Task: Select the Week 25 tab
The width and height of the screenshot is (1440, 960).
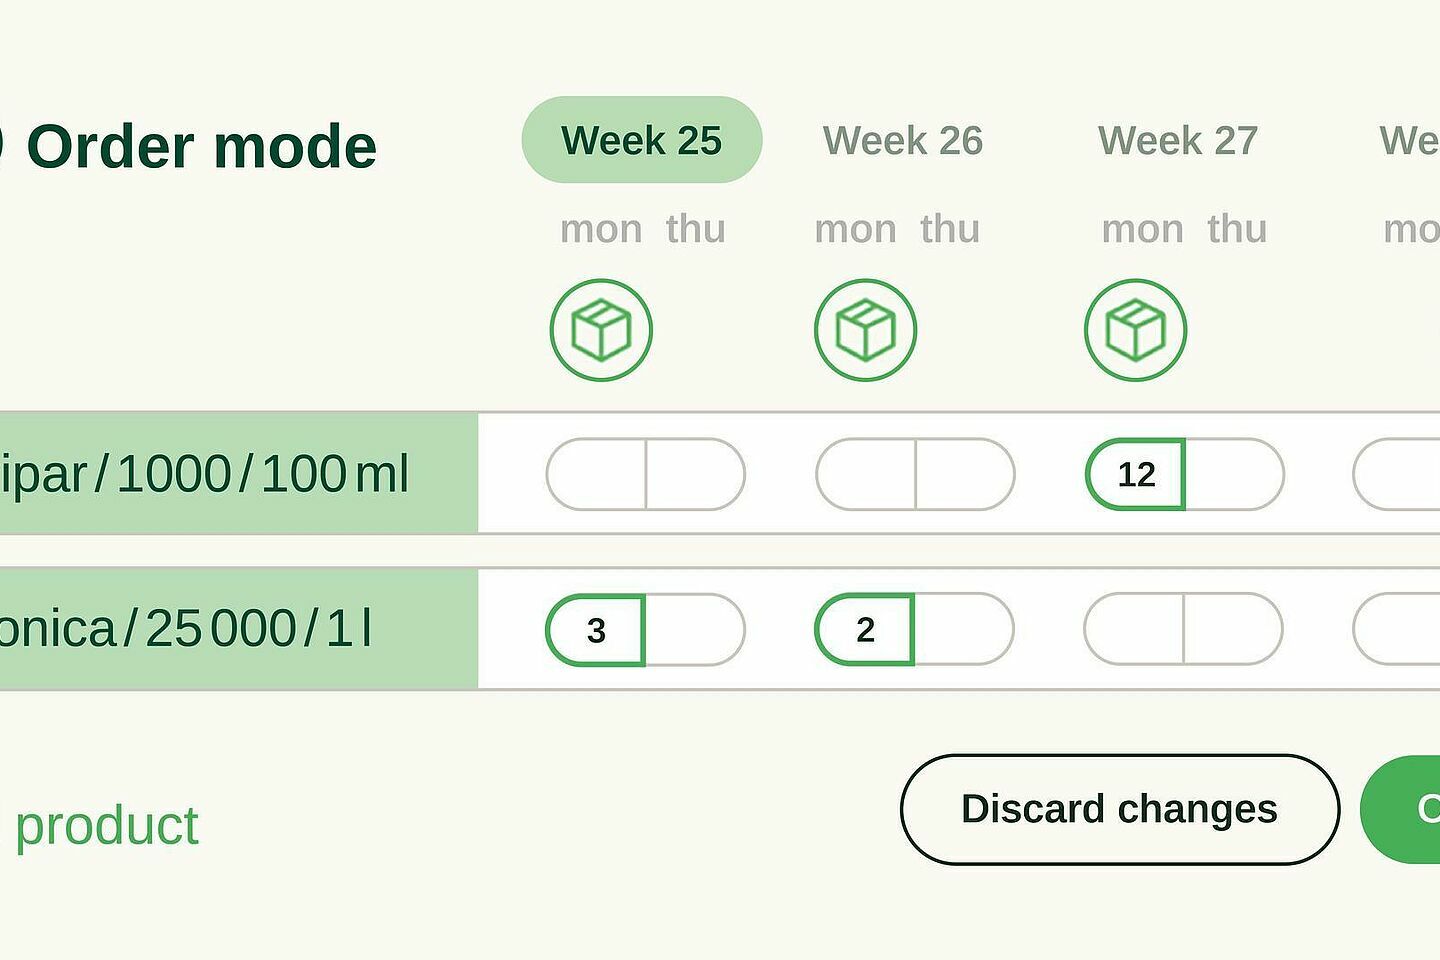Action: [x=642, y=140]
